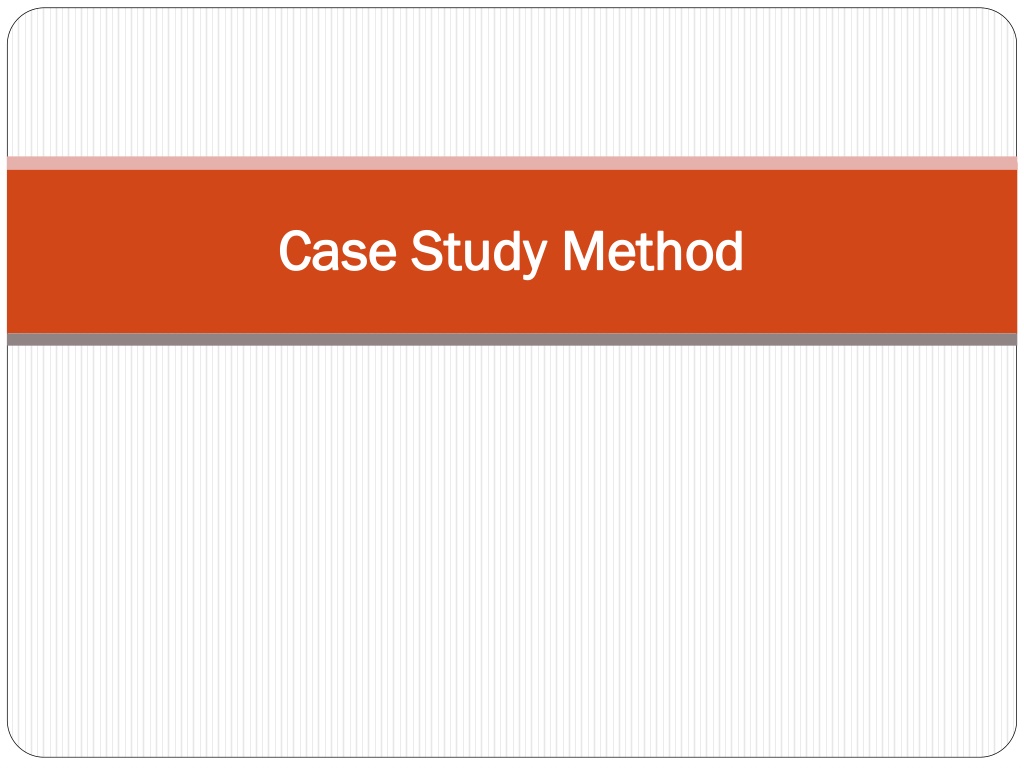
Task: Click the rounded top-right corner of the slide
Action: coord(1006,19)
